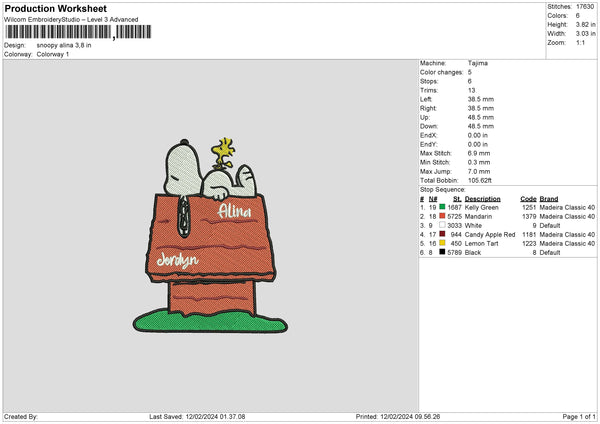Screen dimensions: 600x424
Task: Click the Max Stitch value 6.9 mm
Action: [x=479, y=153]
